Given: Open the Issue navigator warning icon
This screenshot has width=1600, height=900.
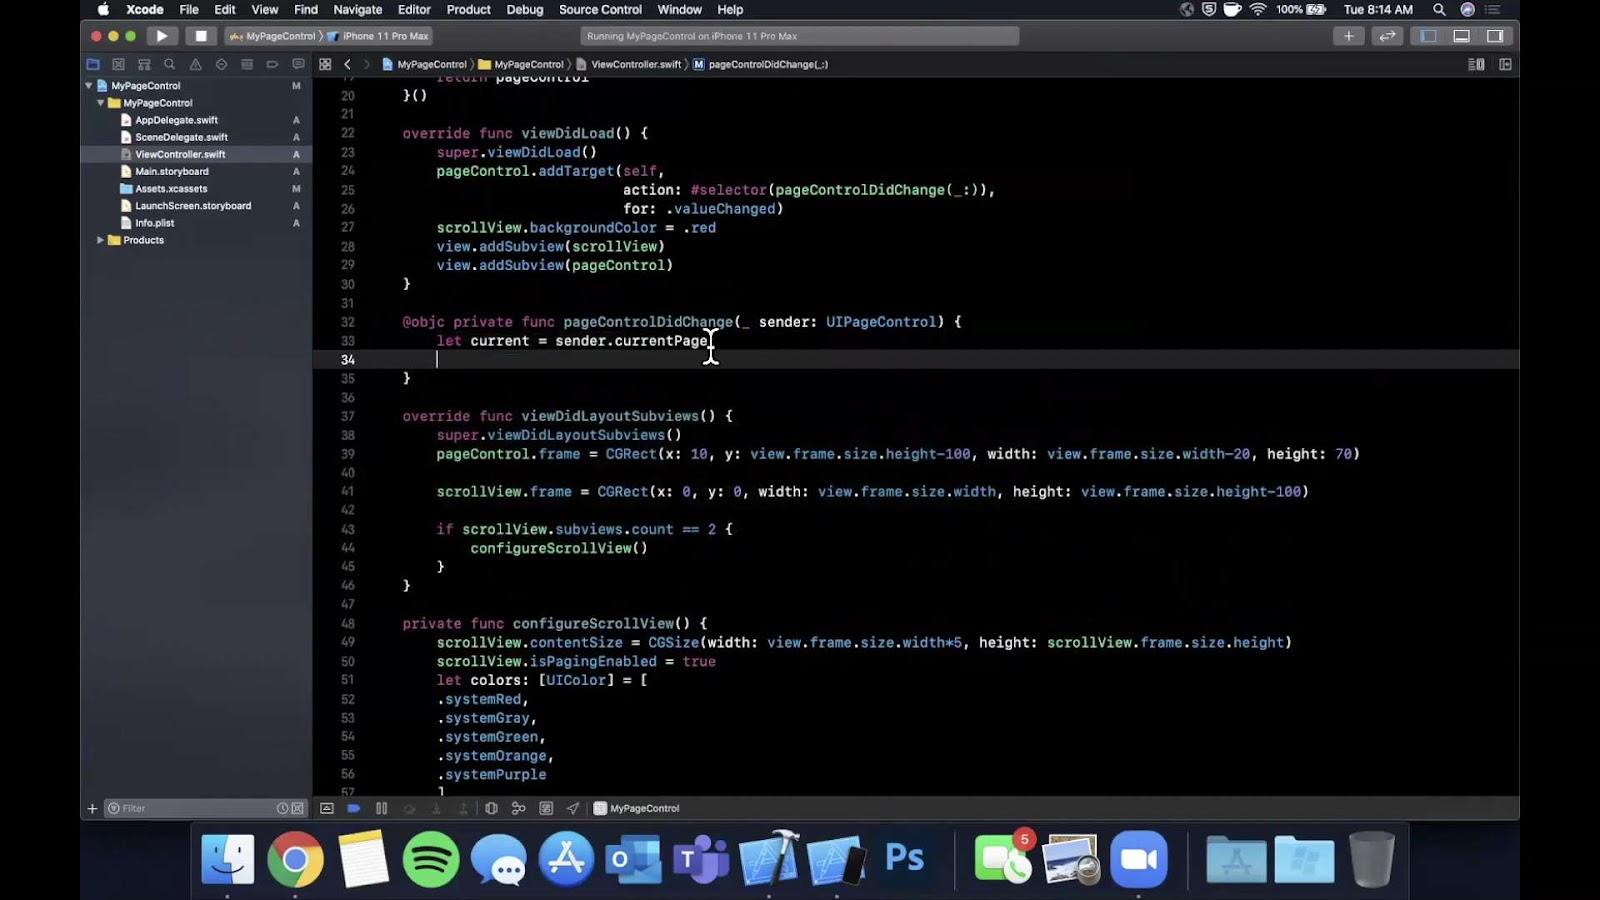Looking at the screenshot, I should 195,64.
